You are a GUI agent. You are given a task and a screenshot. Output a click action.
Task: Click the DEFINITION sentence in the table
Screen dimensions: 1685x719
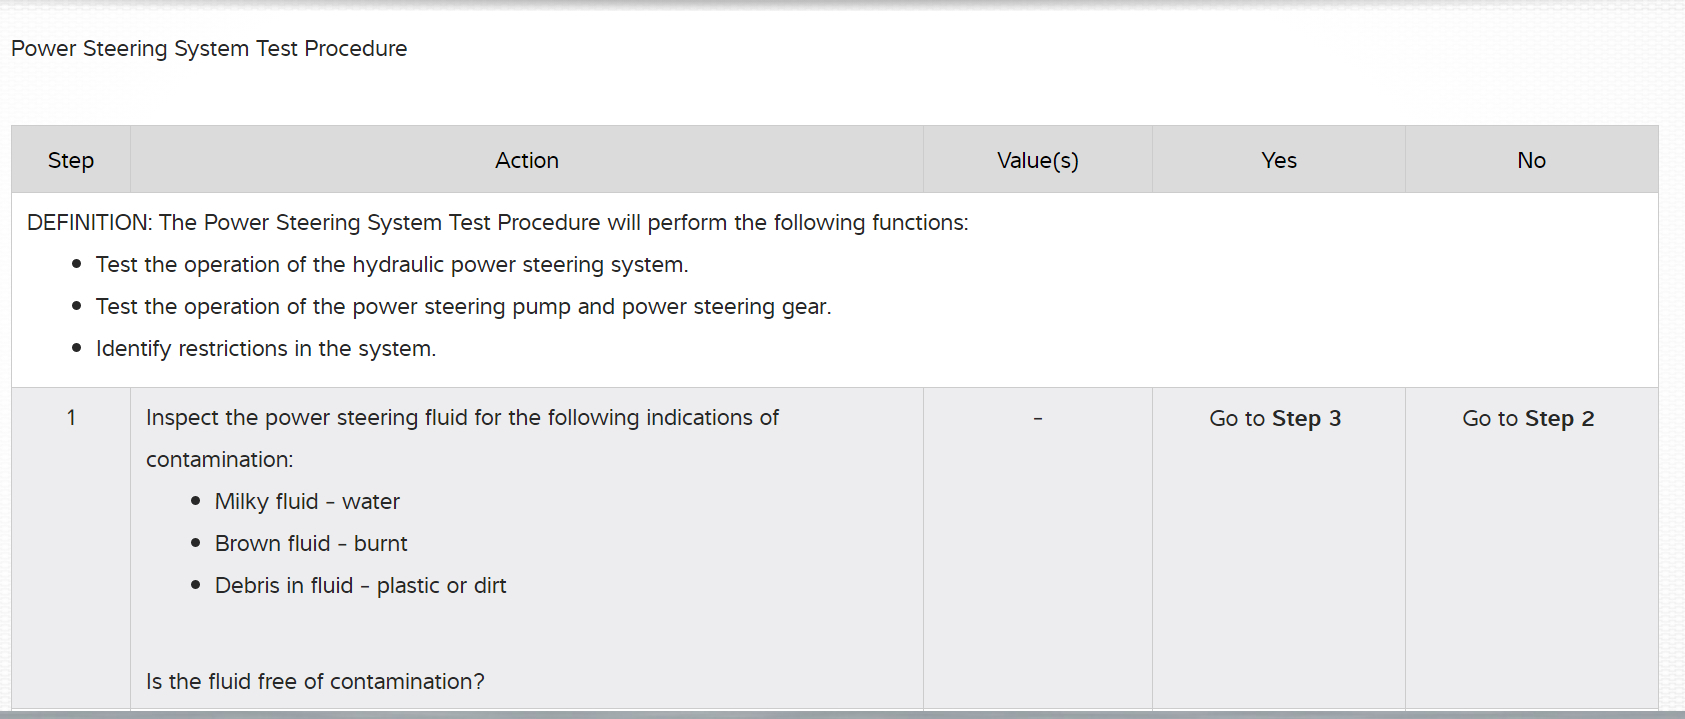497,222
